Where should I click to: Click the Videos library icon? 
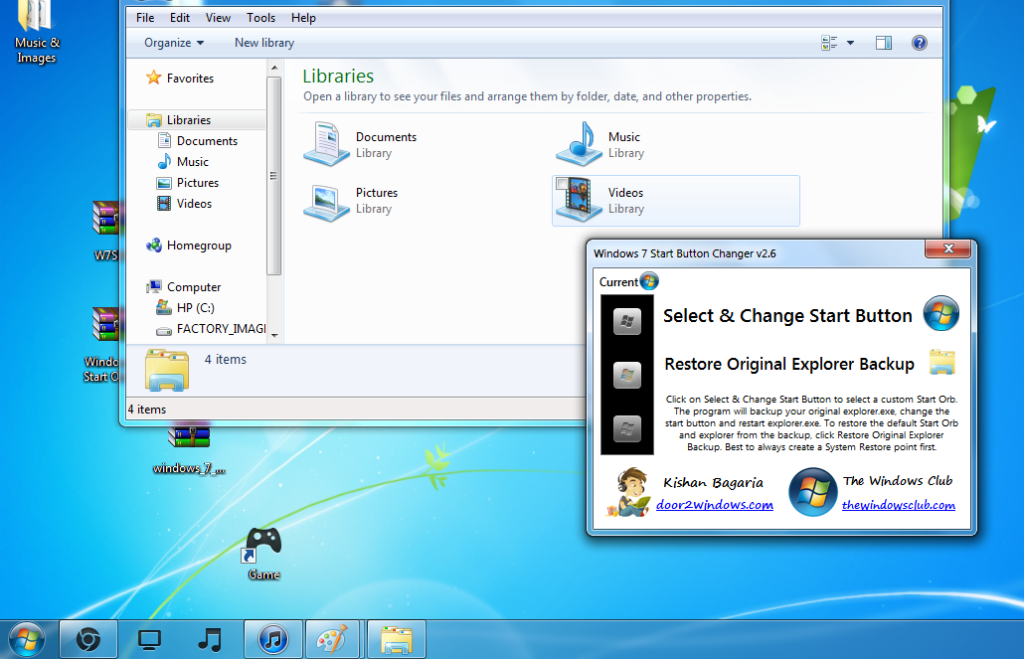(x=579, y=201)
